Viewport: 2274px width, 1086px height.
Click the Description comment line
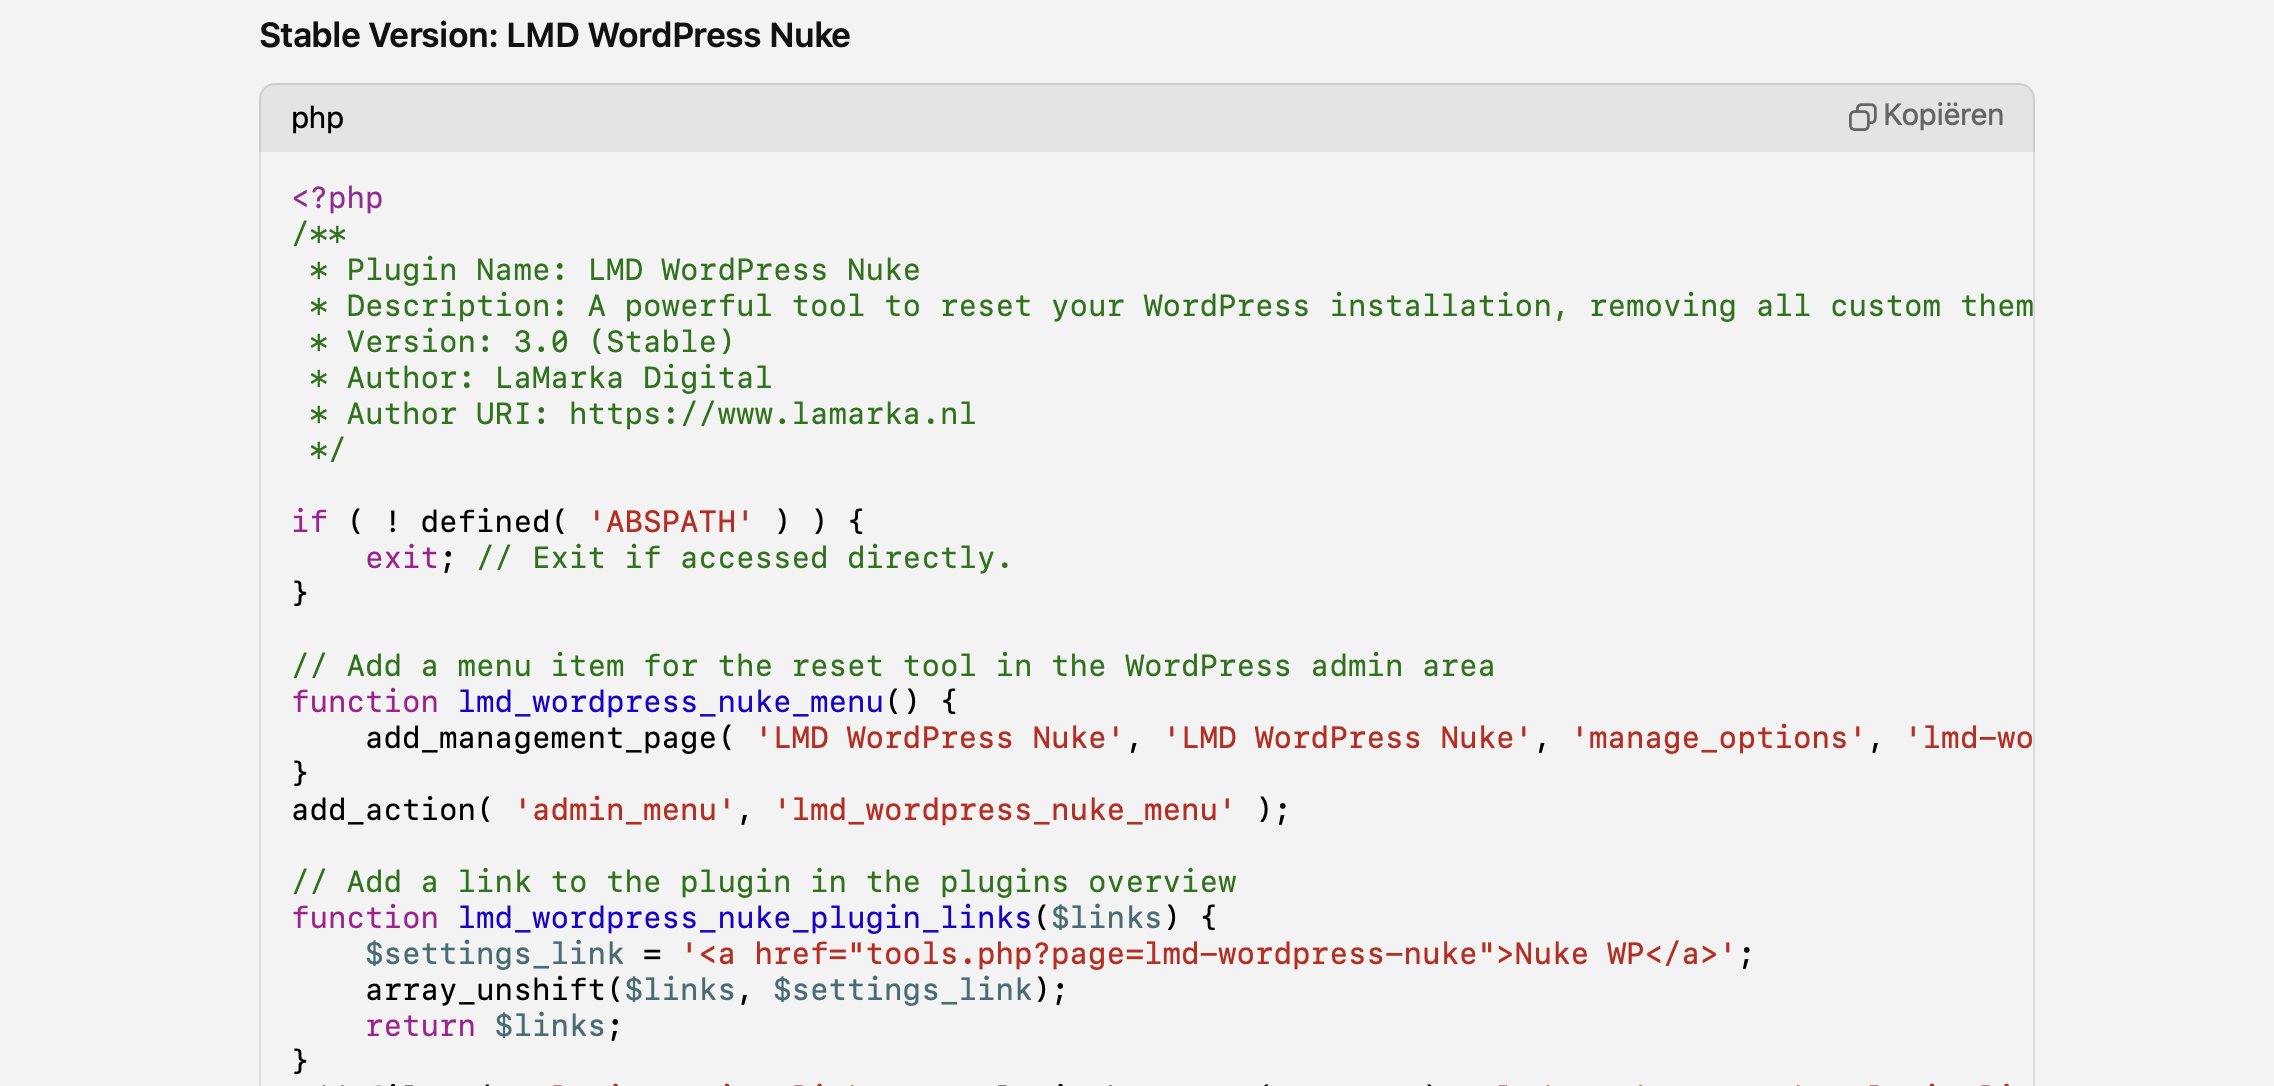point(1171,306)
